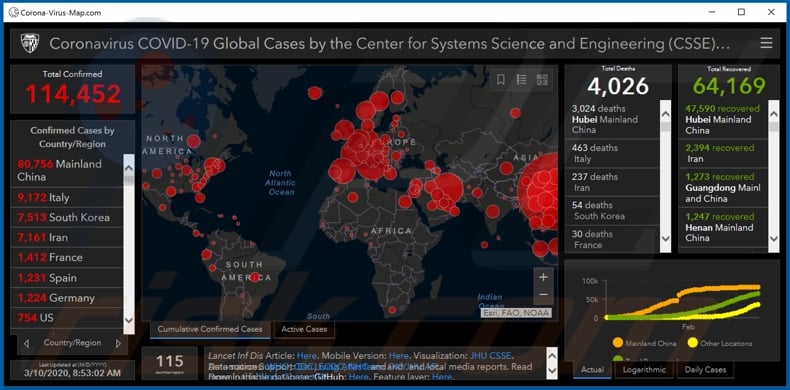This screenshot has width=790, height=390.
Task: Open the hamburger menu in the header
Action: (x=766, y=43)
